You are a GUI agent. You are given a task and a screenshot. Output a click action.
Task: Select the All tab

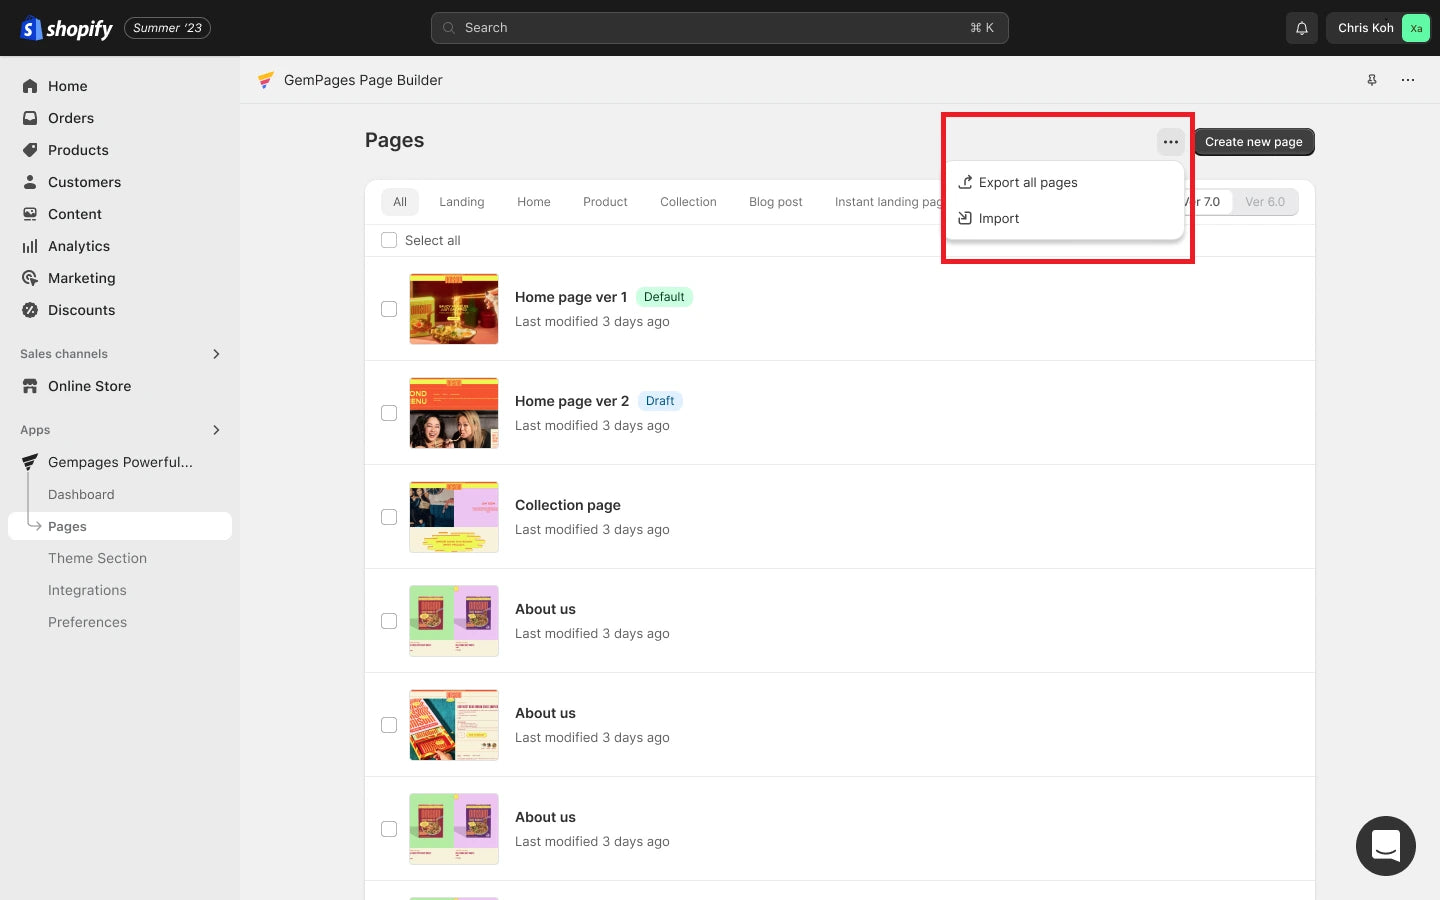[400, 202]
